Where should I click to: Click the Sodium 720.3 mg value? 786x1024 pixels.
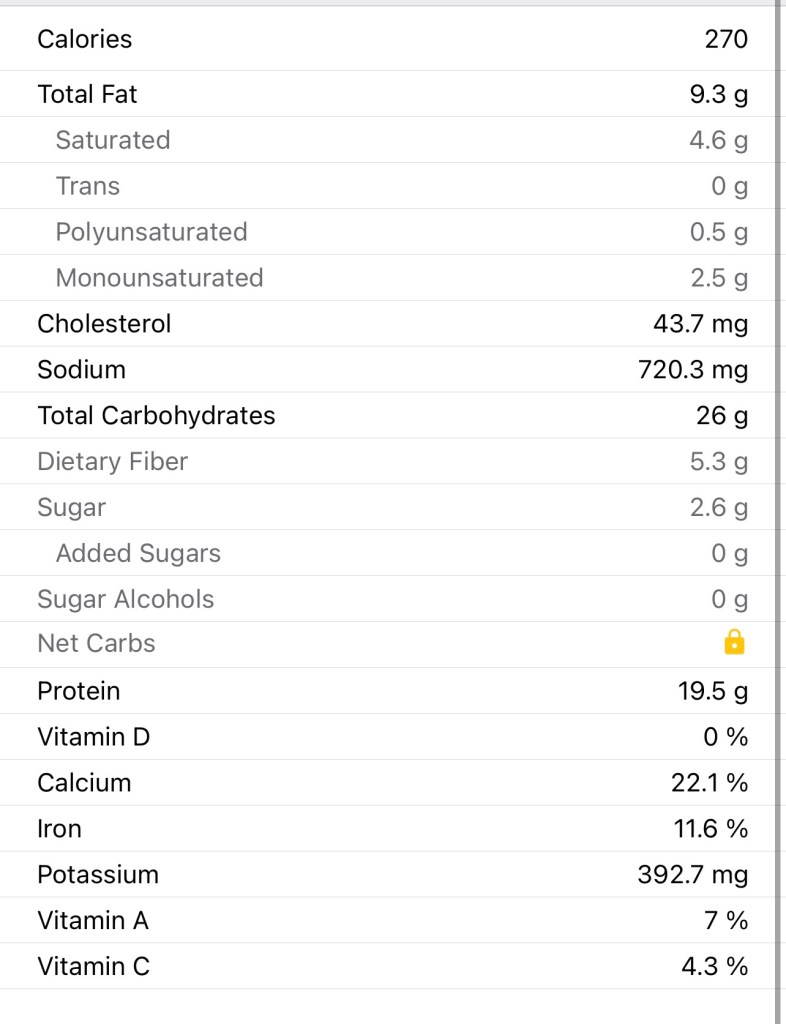pos(692,370)
